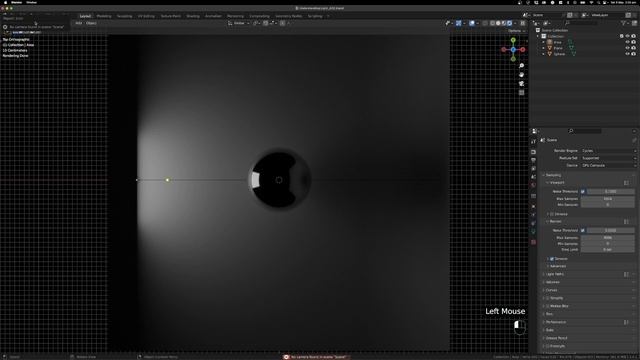640x360 pixels.
Task: Click Viewport Noise Threshold value field
Action: [611, 191]
